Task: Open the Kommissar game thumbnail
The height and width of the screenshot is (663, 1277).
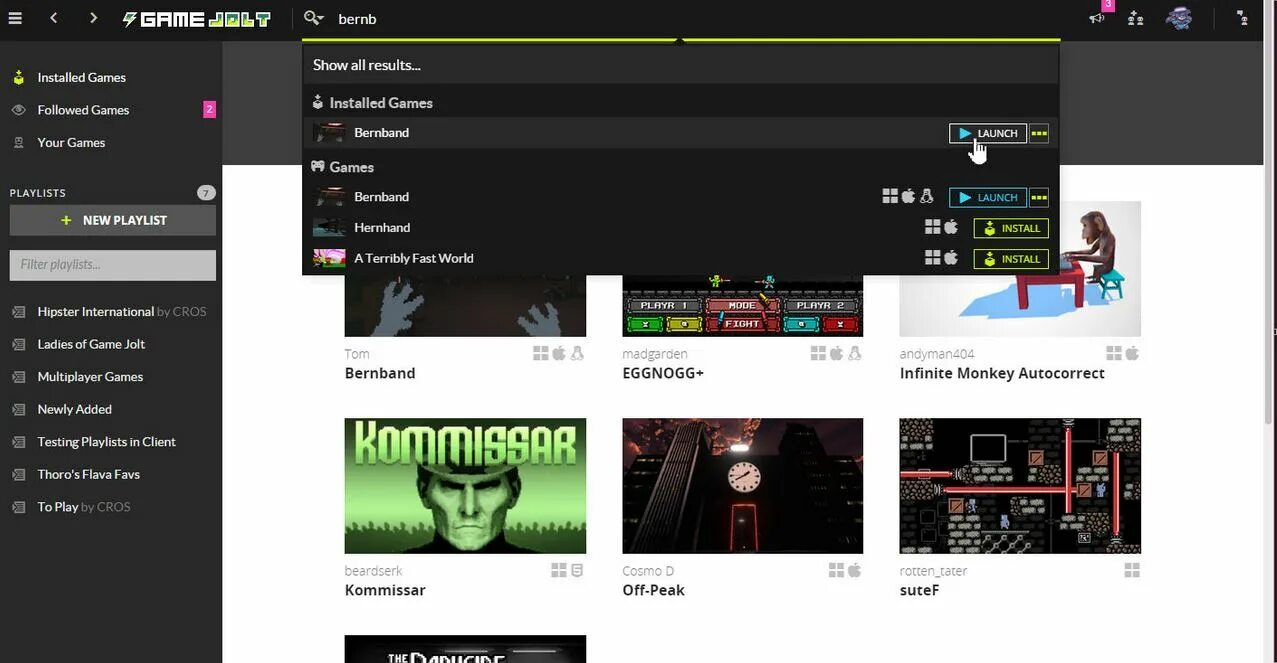Action: pyautogui.click(x=465, y=486)
